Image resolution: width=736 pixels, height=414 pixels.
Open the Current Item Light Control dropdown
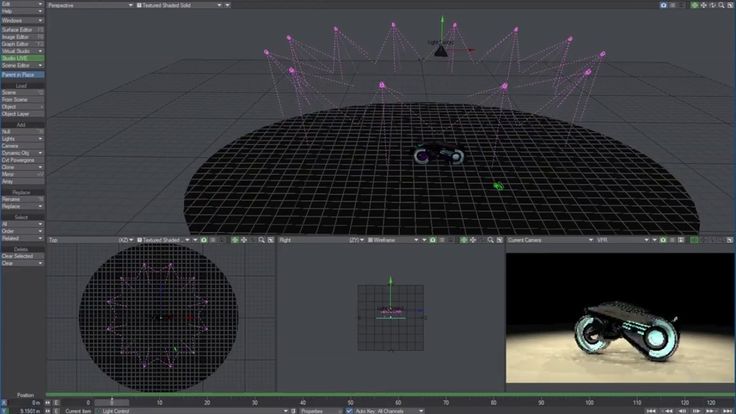coord(192,411)
